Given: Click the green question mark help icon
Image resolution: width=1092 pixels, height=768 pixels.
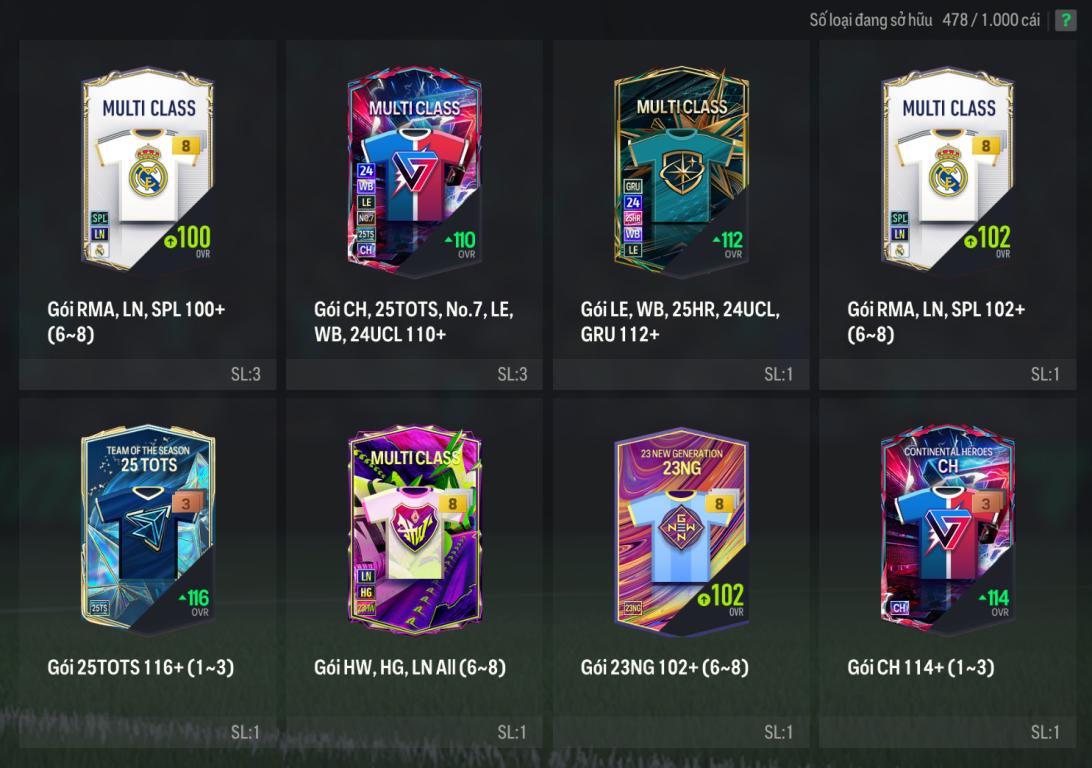Looking at the screenshot, I should (1065, 20).
